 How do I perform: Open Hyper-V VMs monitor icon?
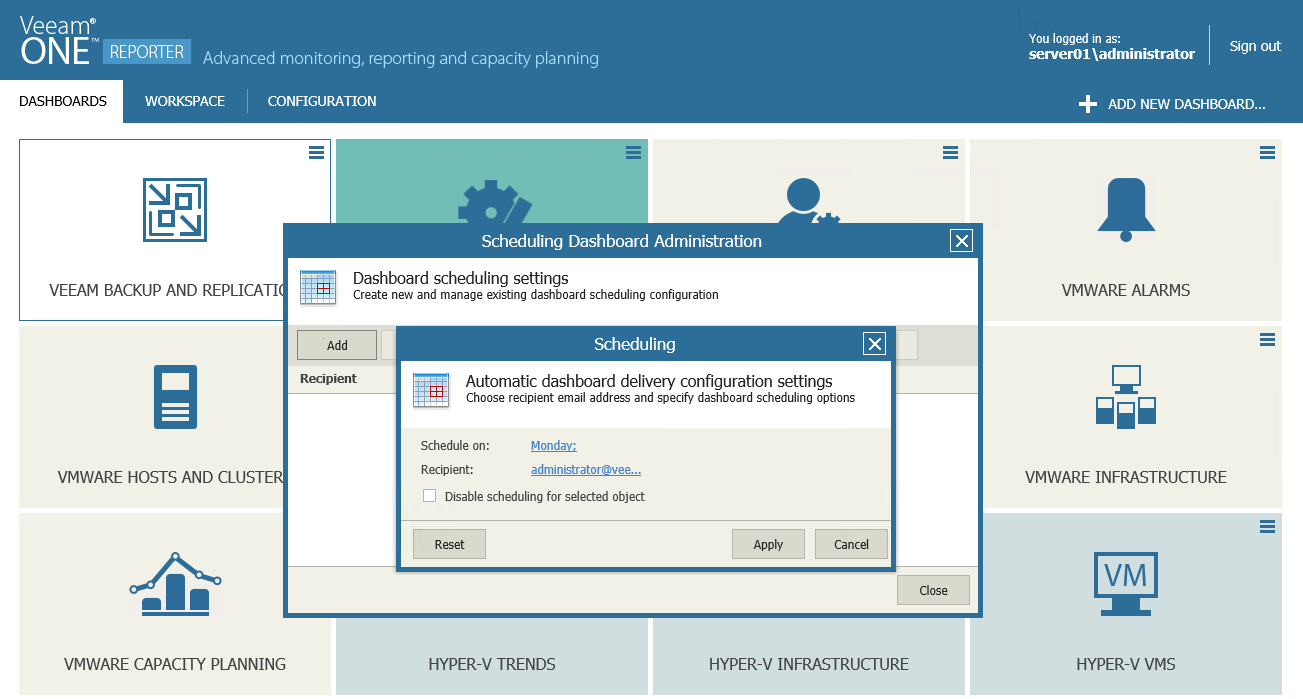click(x=1126, y=583)
